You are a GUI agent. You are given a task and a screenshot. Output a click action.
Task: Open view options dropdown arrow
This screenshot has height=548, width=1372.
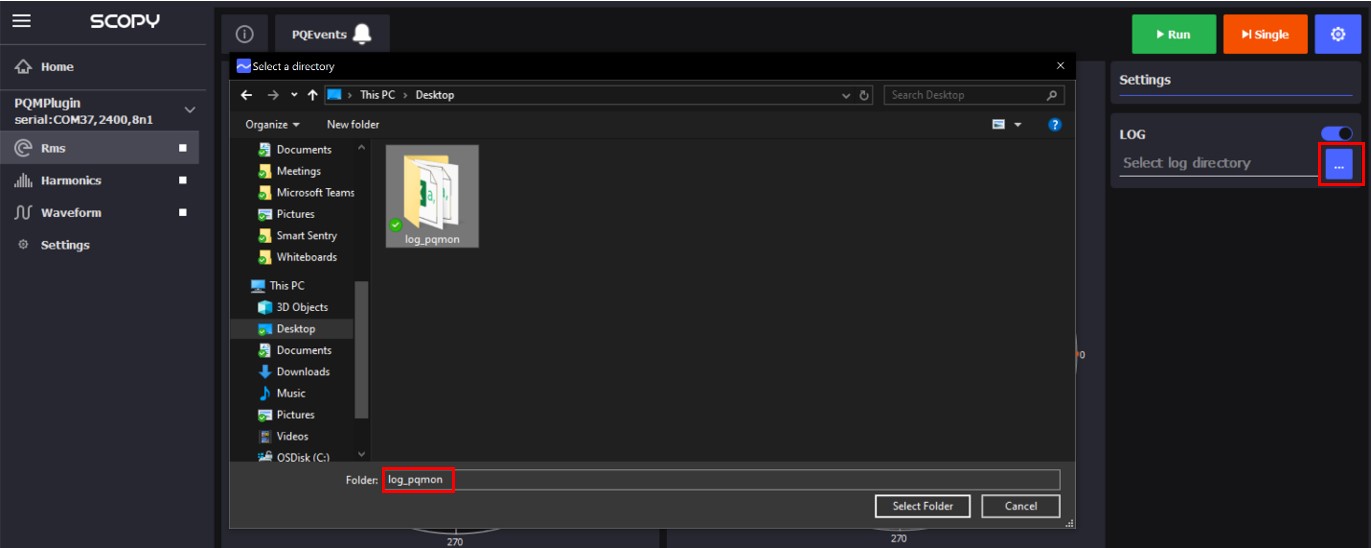click(x=1018, y=125)
